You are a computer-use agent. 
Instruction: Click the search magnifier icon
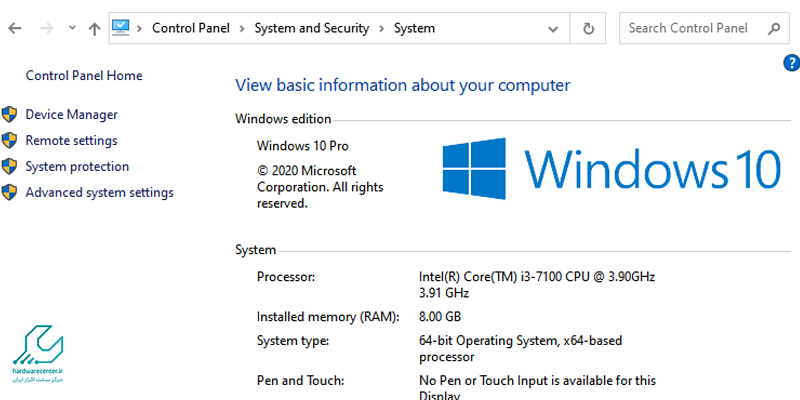coord(773,29)
